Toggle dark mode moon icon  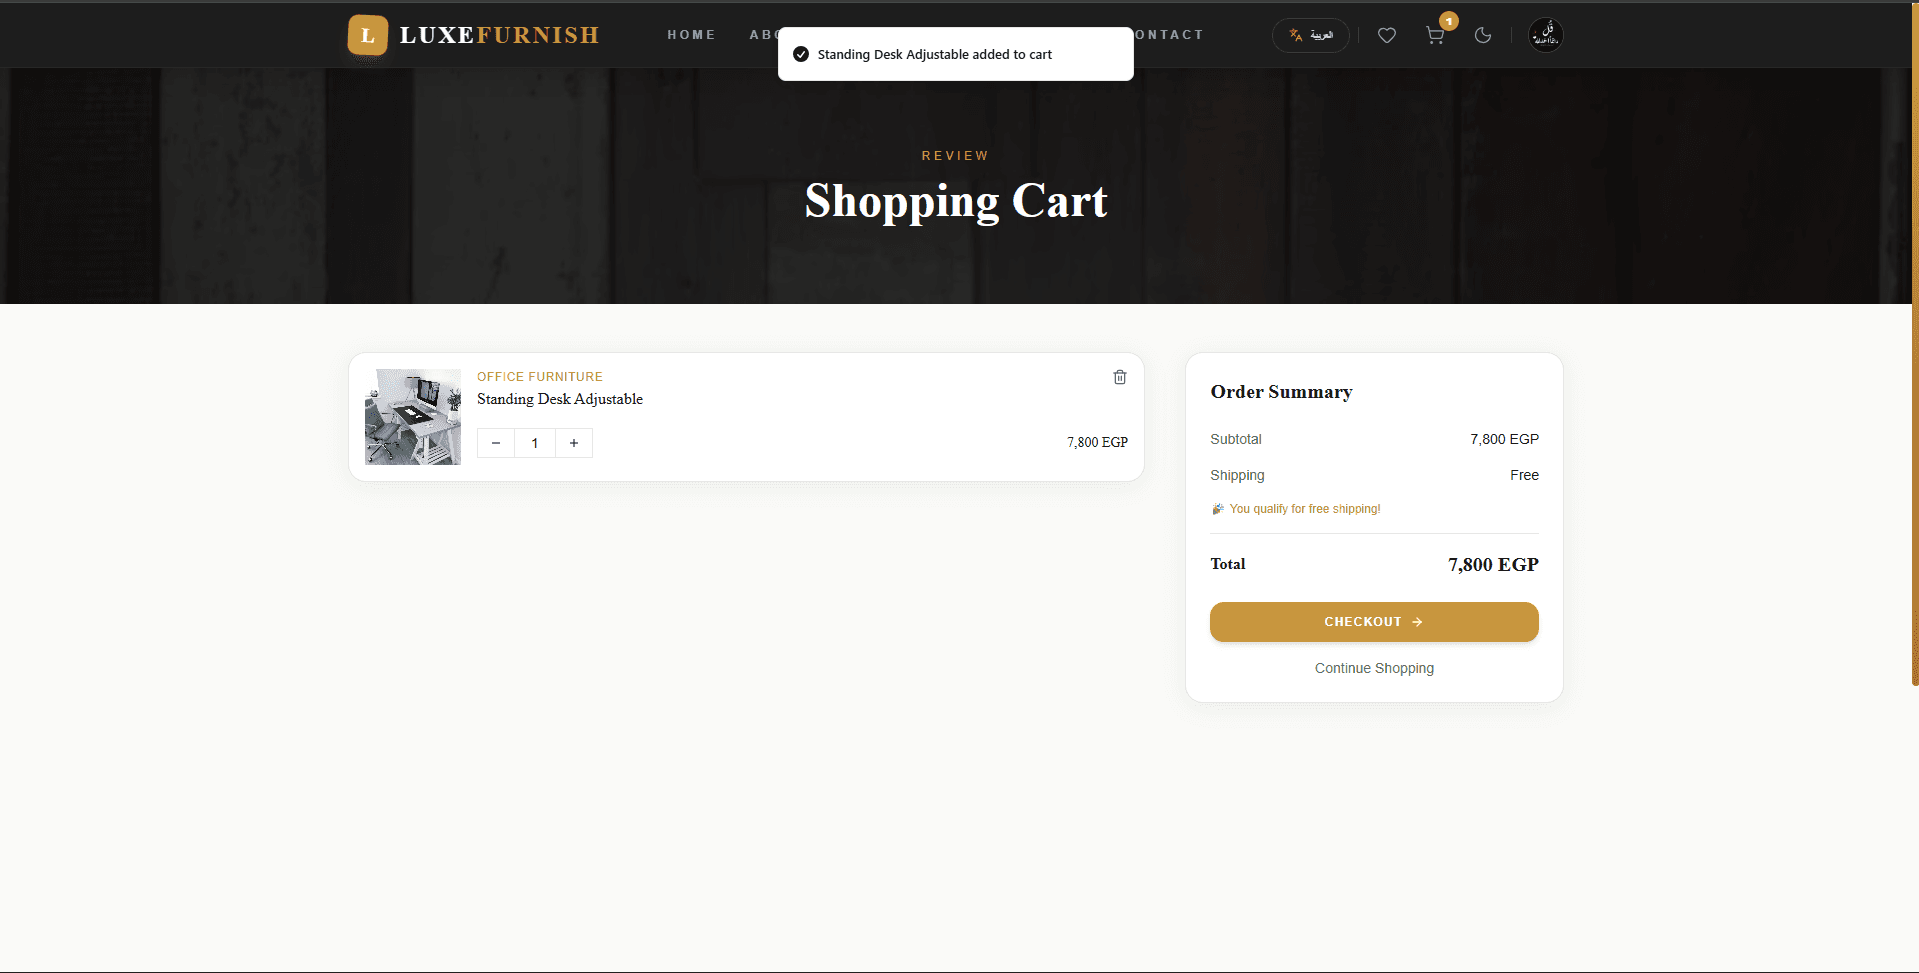pos(1483,35)
